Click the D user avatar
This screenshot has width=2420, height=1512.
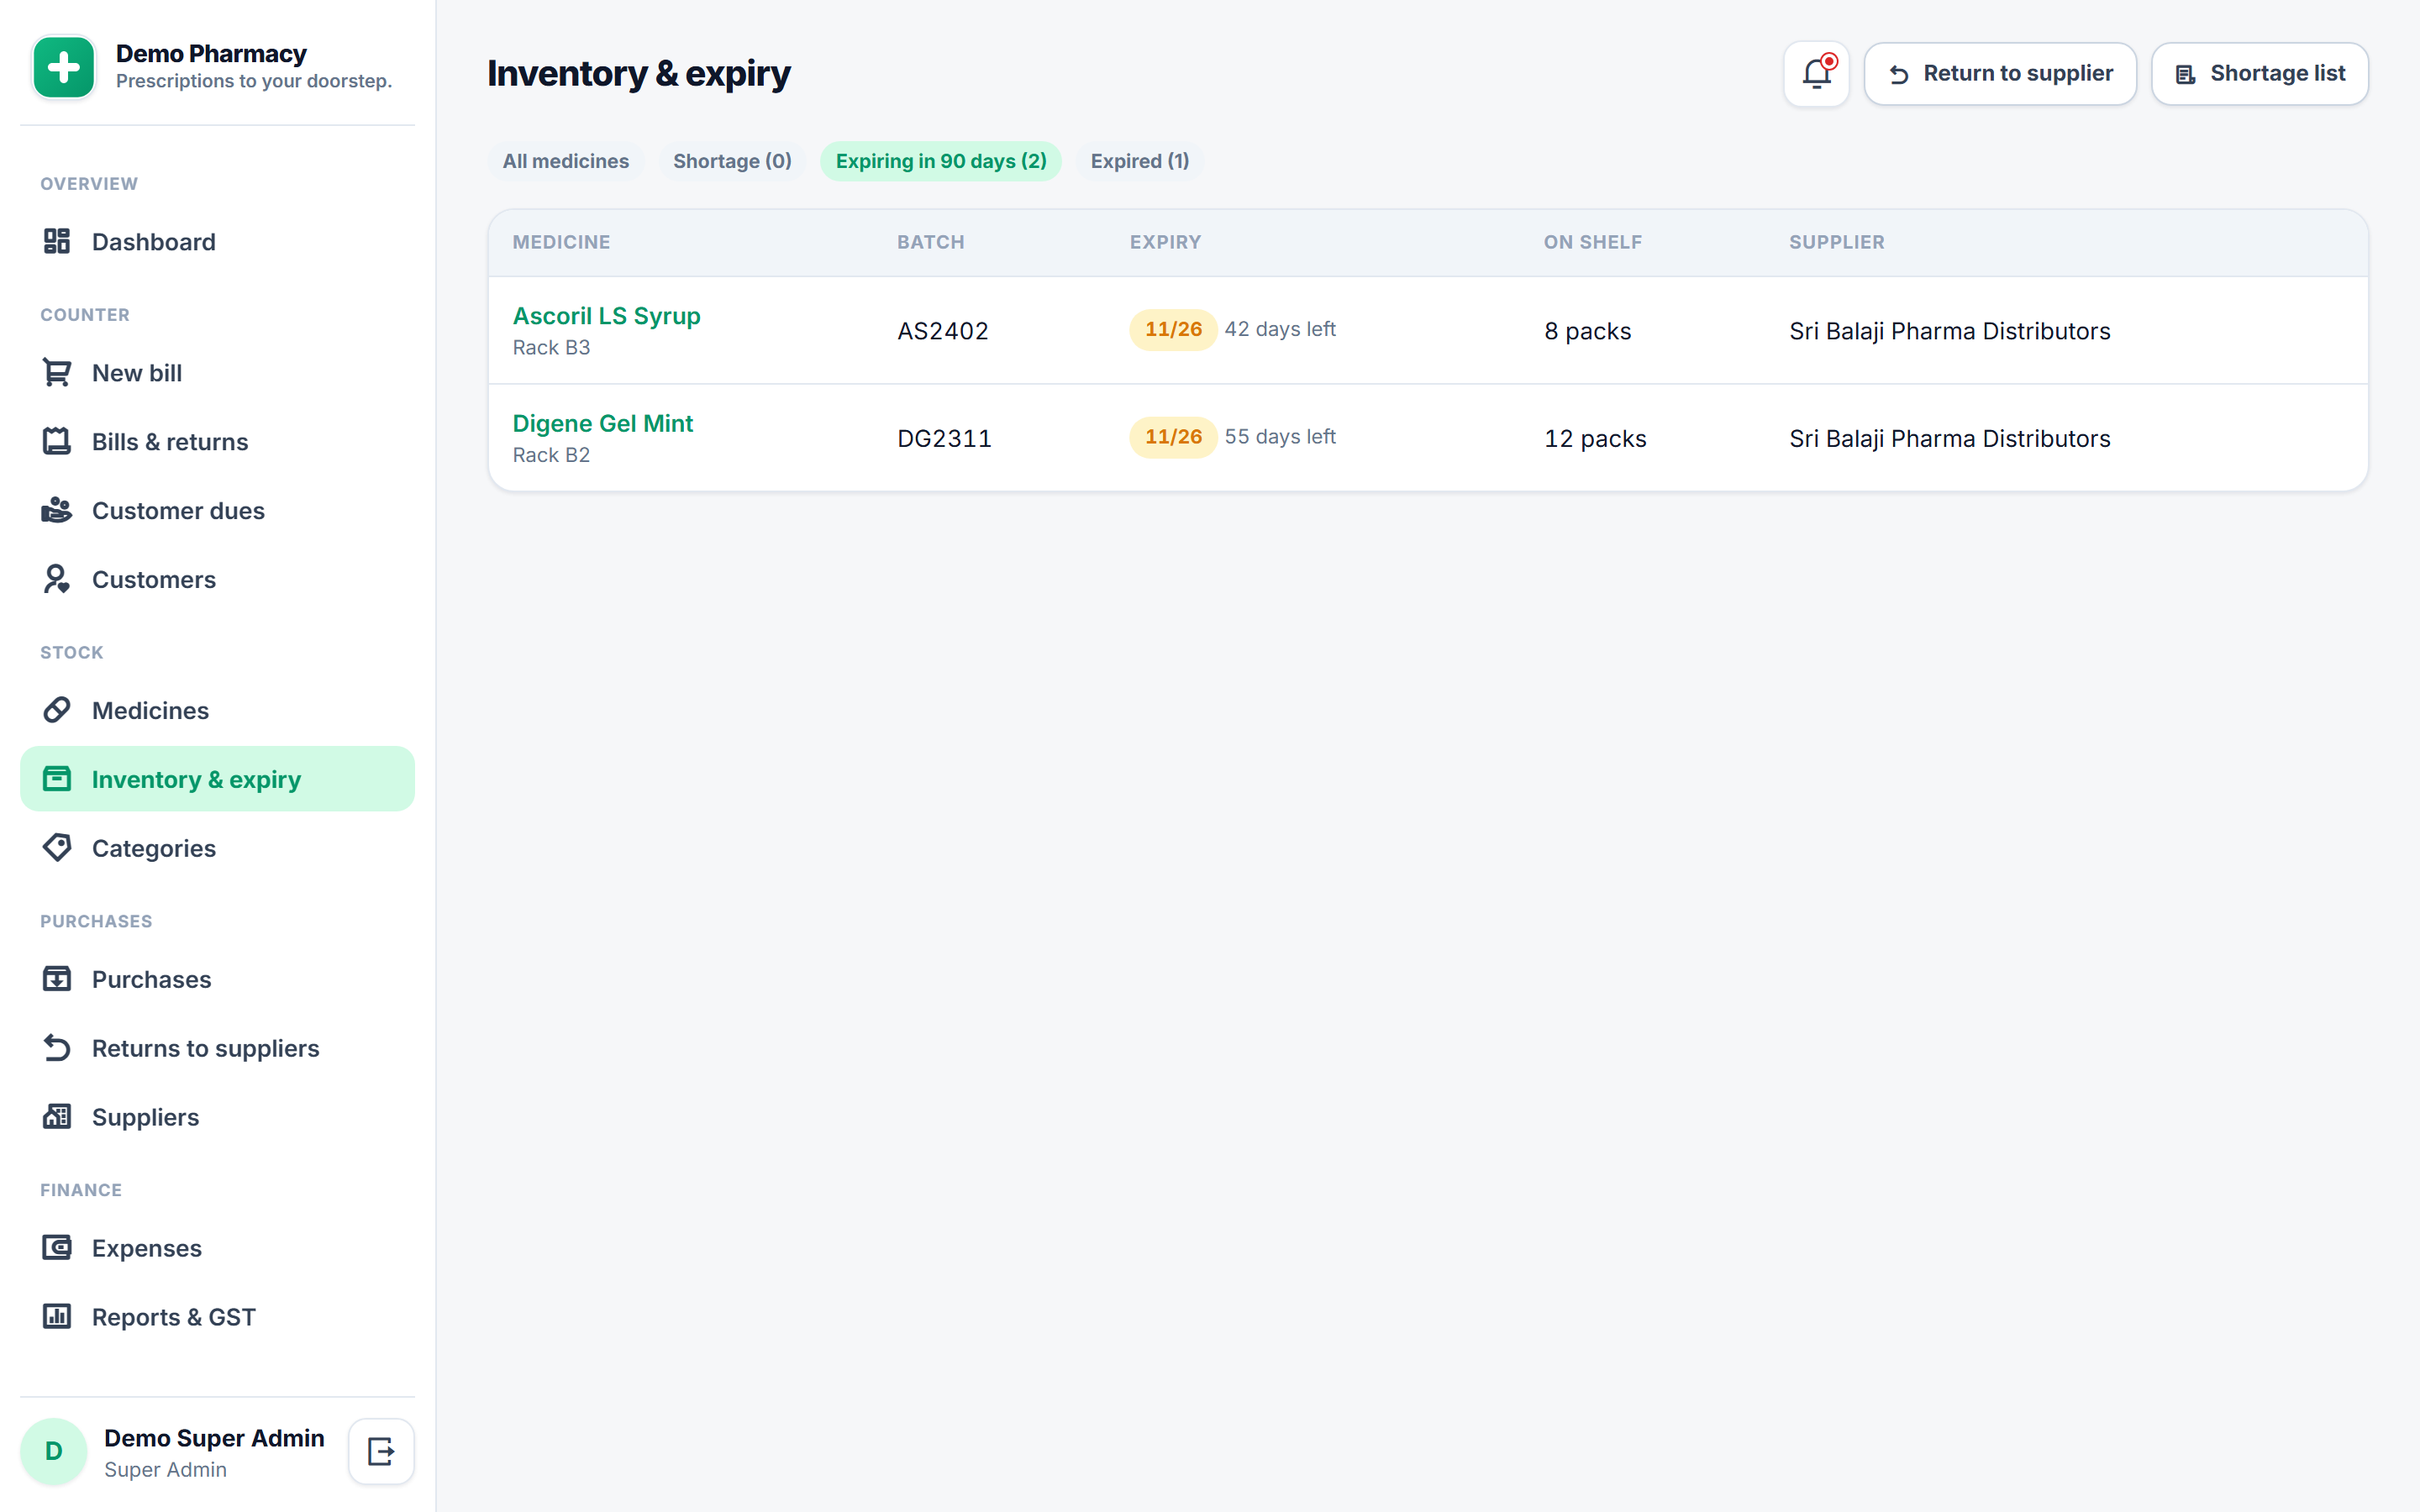54,1451
